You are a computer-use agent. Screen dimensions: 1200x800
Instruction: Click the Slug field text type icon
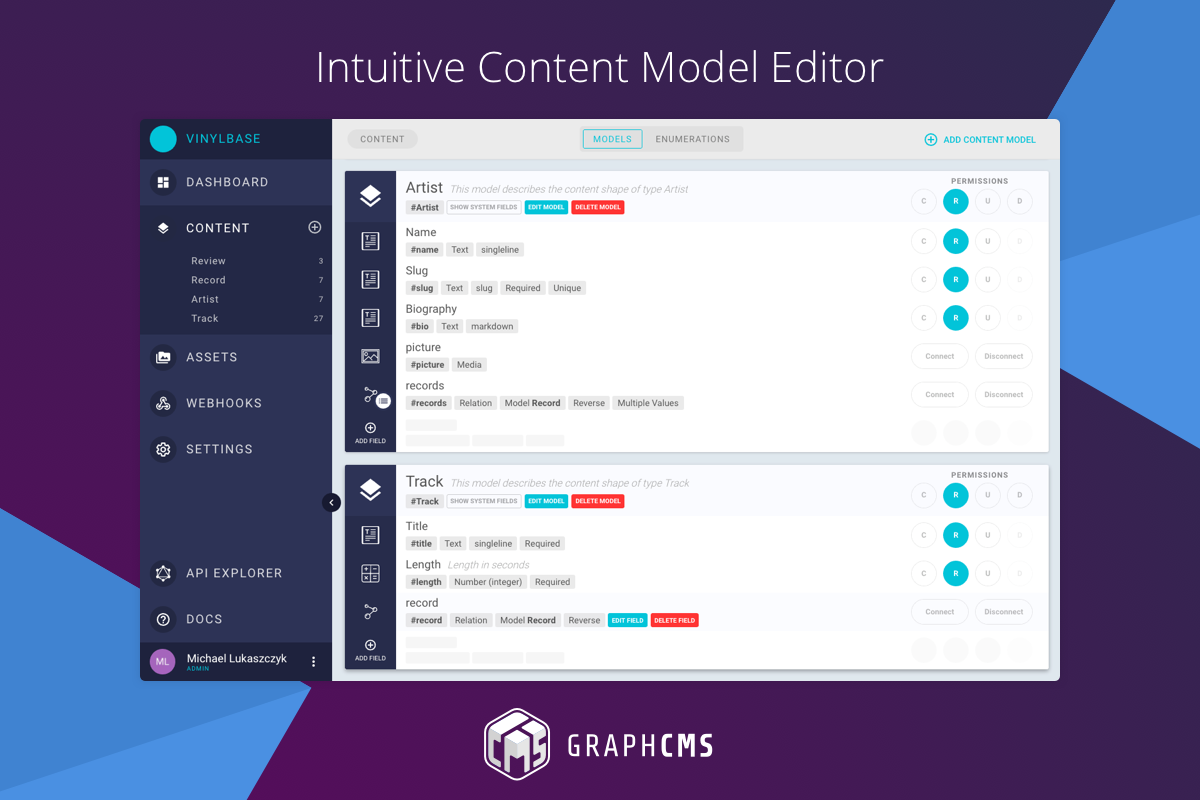pyautogui.click(x=370, y=279)
